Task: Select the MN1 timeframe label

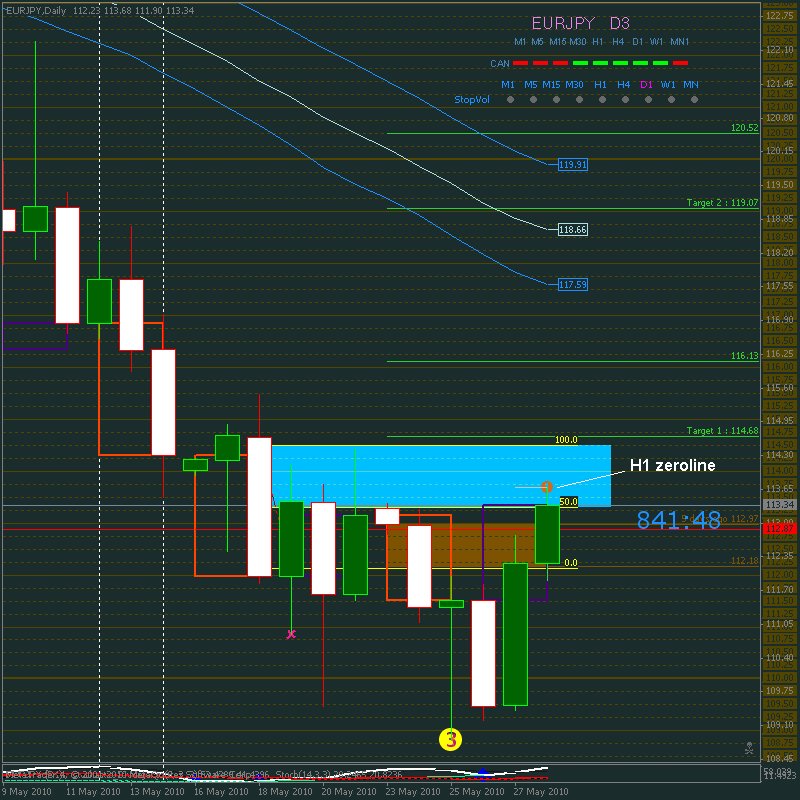Action: pyautogui.click(x=680, y=42)
